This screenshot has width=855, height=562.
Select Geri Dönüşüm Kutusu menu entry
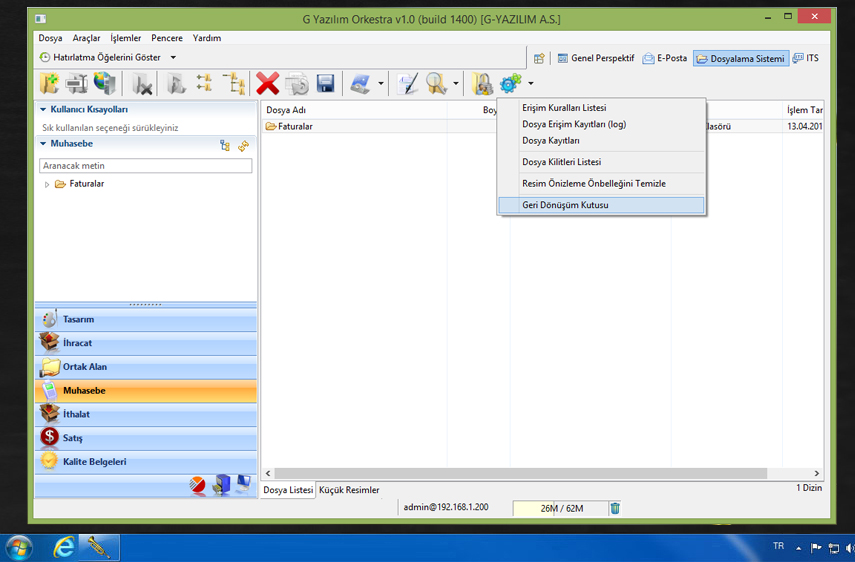[x=565, y=205]
